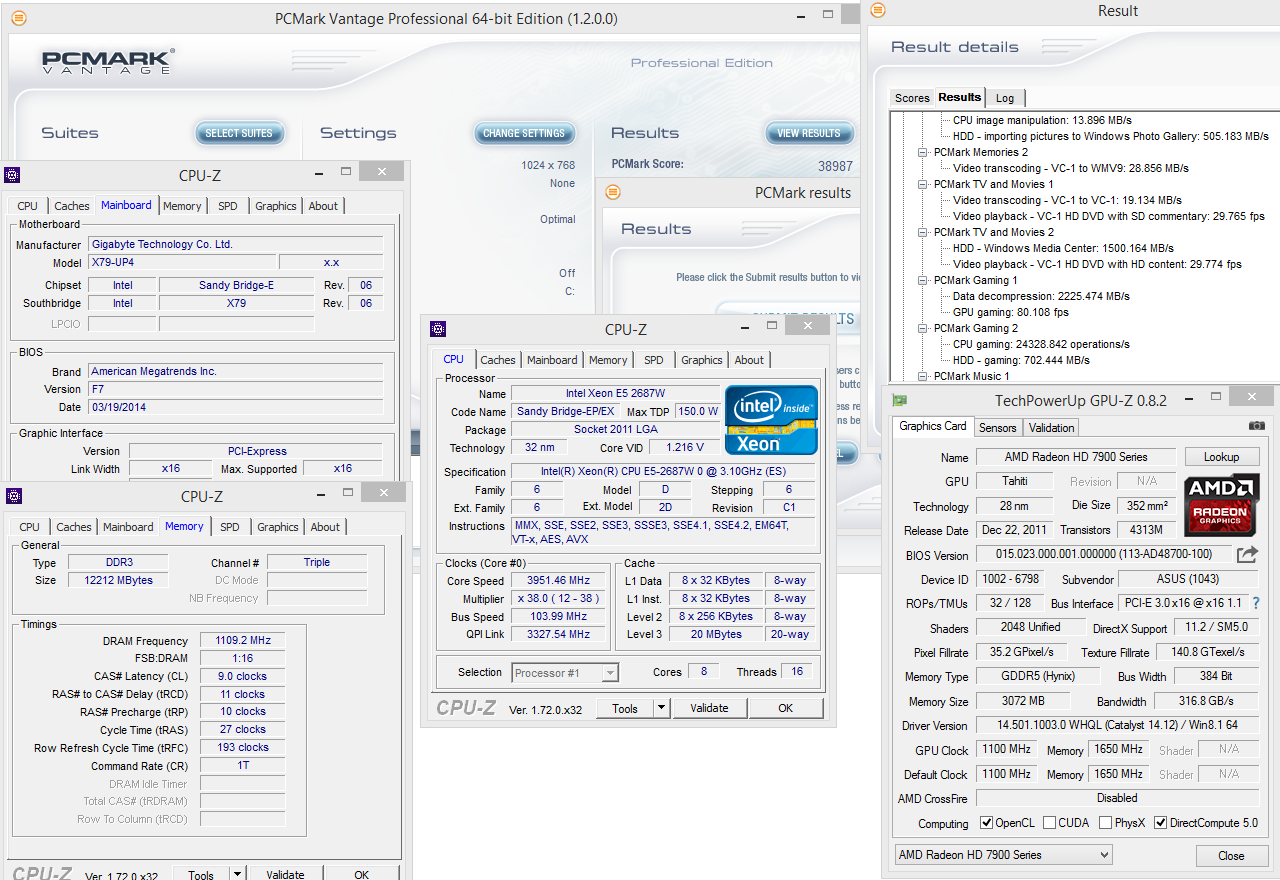Open the Graphics tab in the processor CPU-Z window
Viewport: 1280px width, 880px height.
point(702,360)
